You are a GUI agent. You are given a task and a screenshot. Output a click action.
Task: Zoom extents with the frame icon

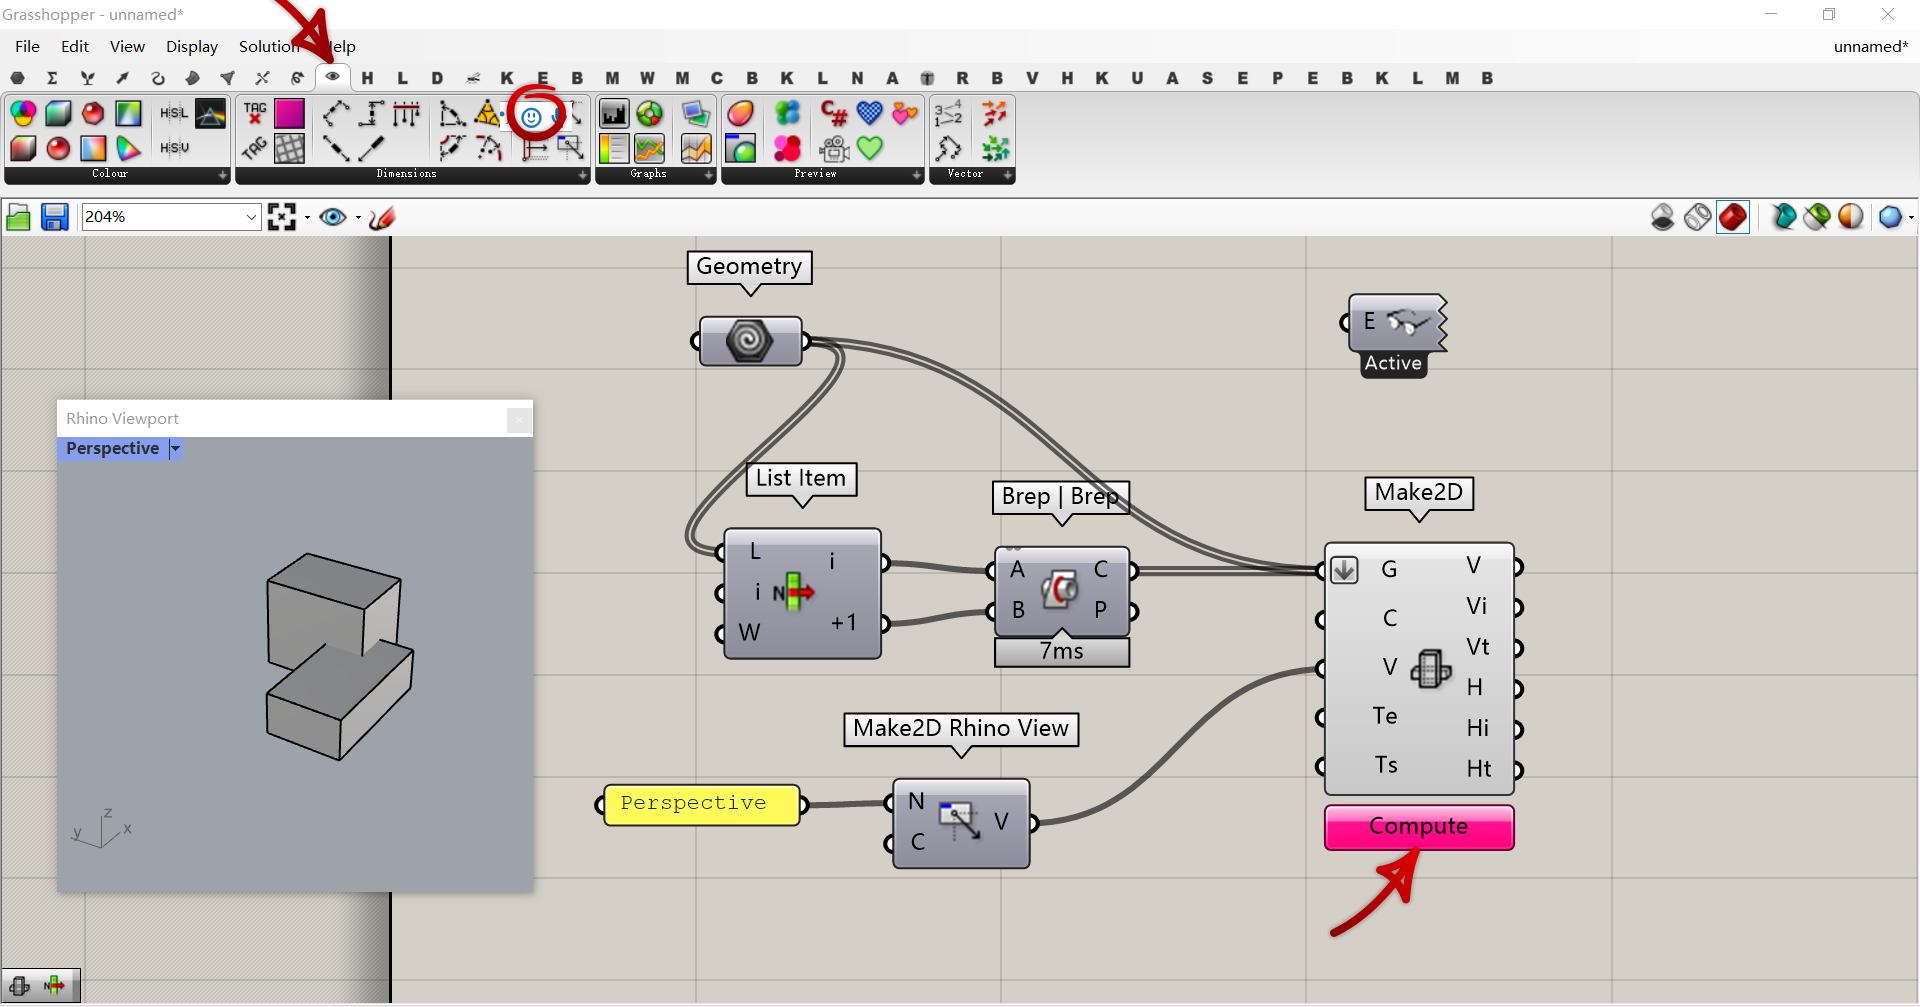282,217
